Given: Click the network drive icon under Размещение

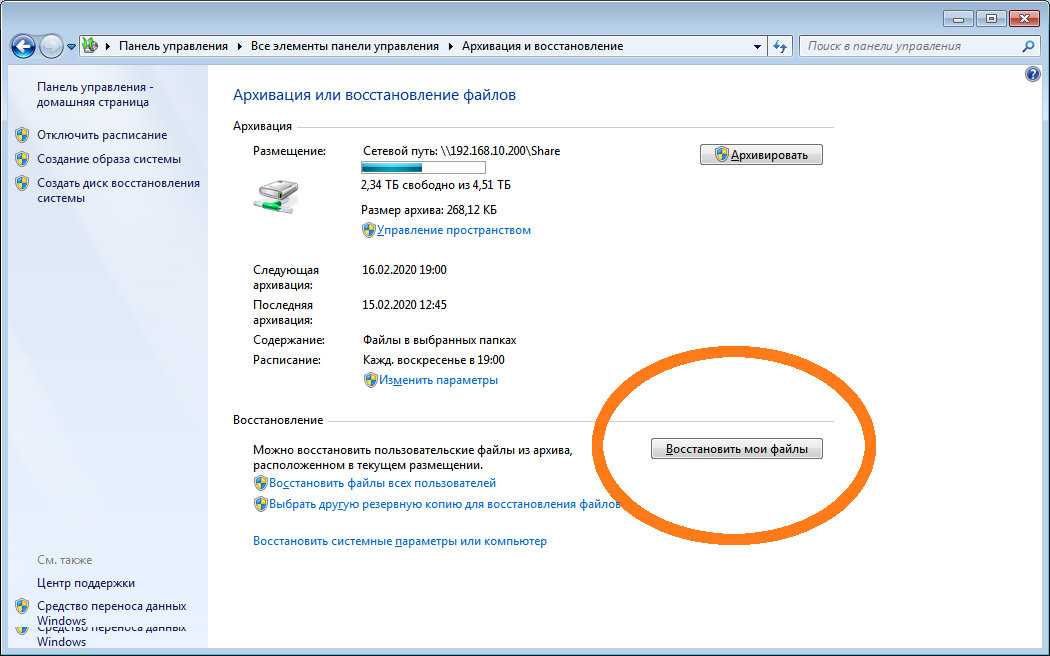Looking at the screenshot, I should (x=275, y=195).
